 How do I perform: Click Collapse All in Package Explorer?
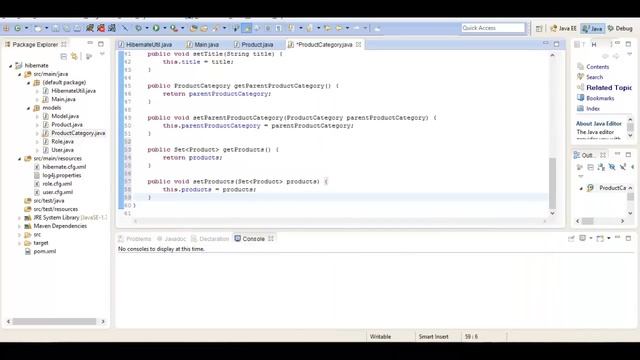tap(63, 56)
